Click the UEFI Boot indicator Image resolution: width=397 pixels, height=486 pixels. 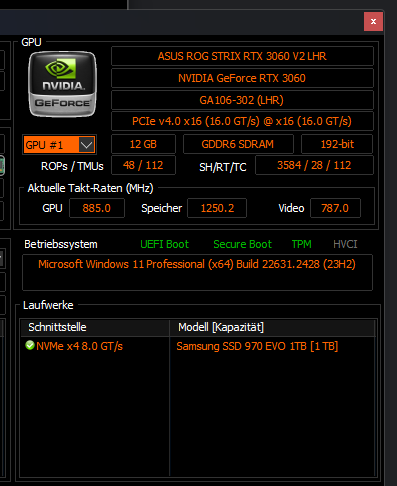pyautogui.click(x=165, y=244)
